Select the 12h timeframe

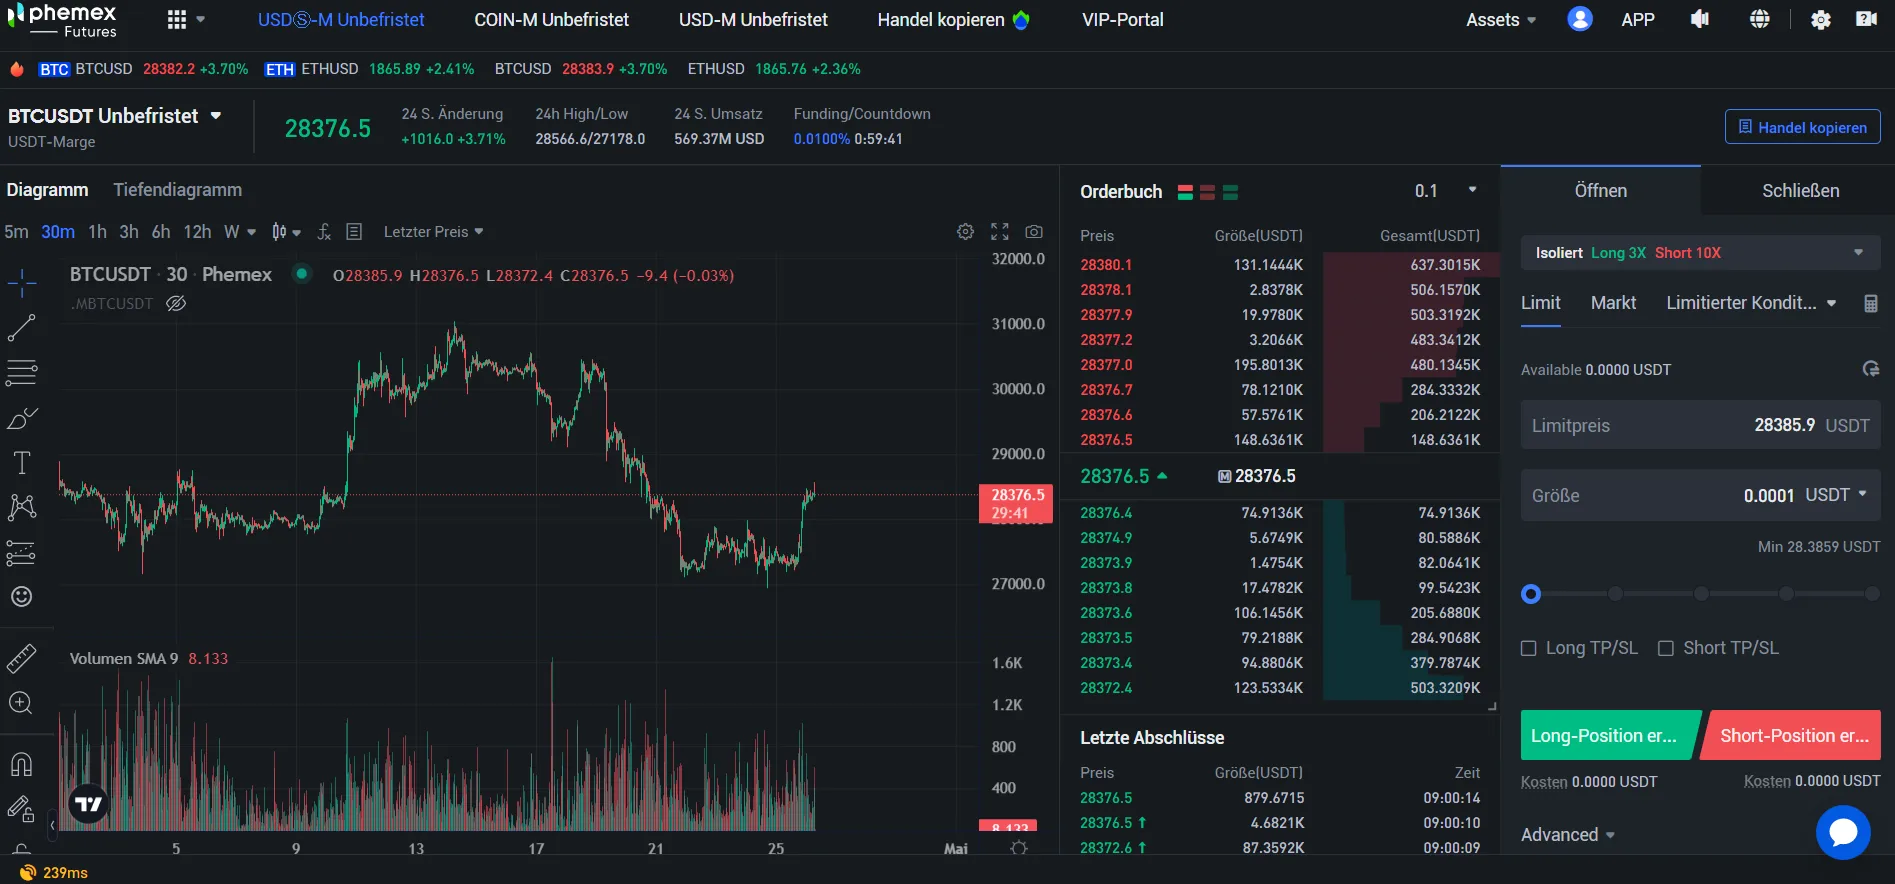[x=197, y=231]
